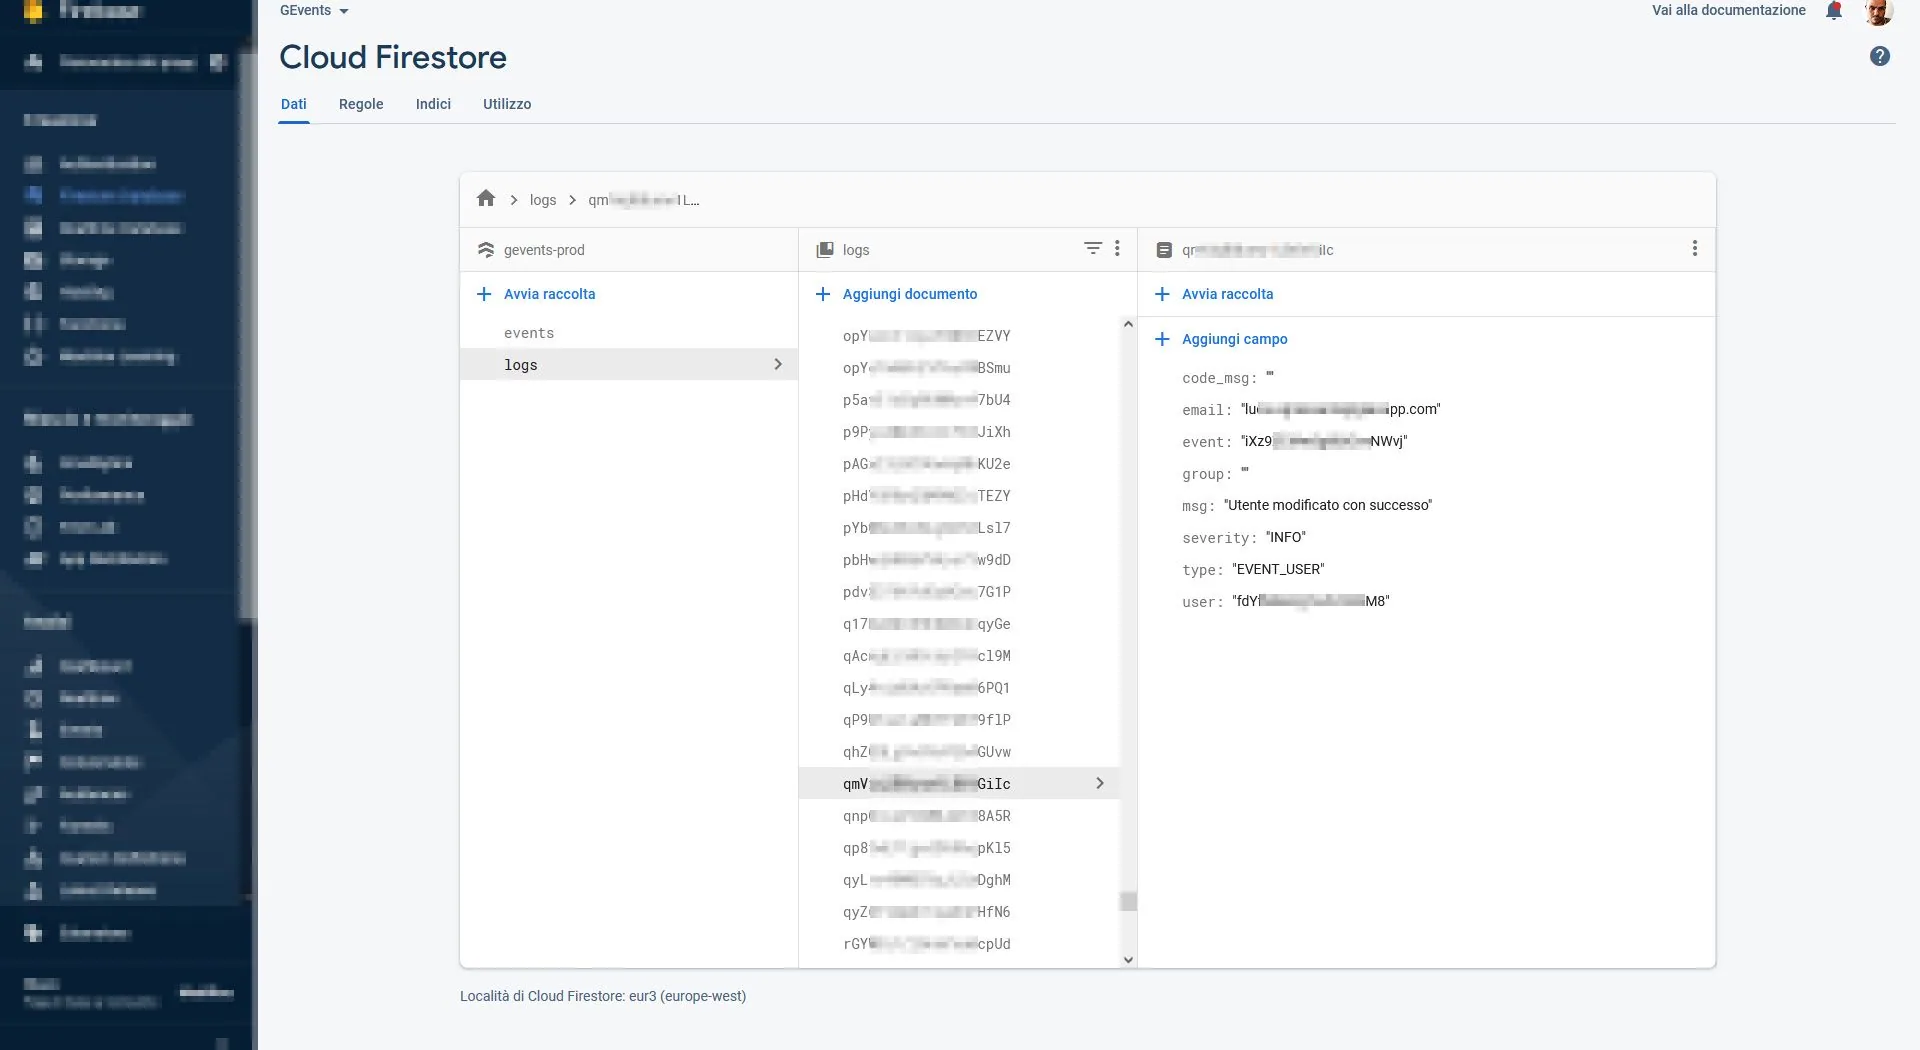Switch to the Indici tab
This screenshot has height=1050, width=1920.
point(433,104)
